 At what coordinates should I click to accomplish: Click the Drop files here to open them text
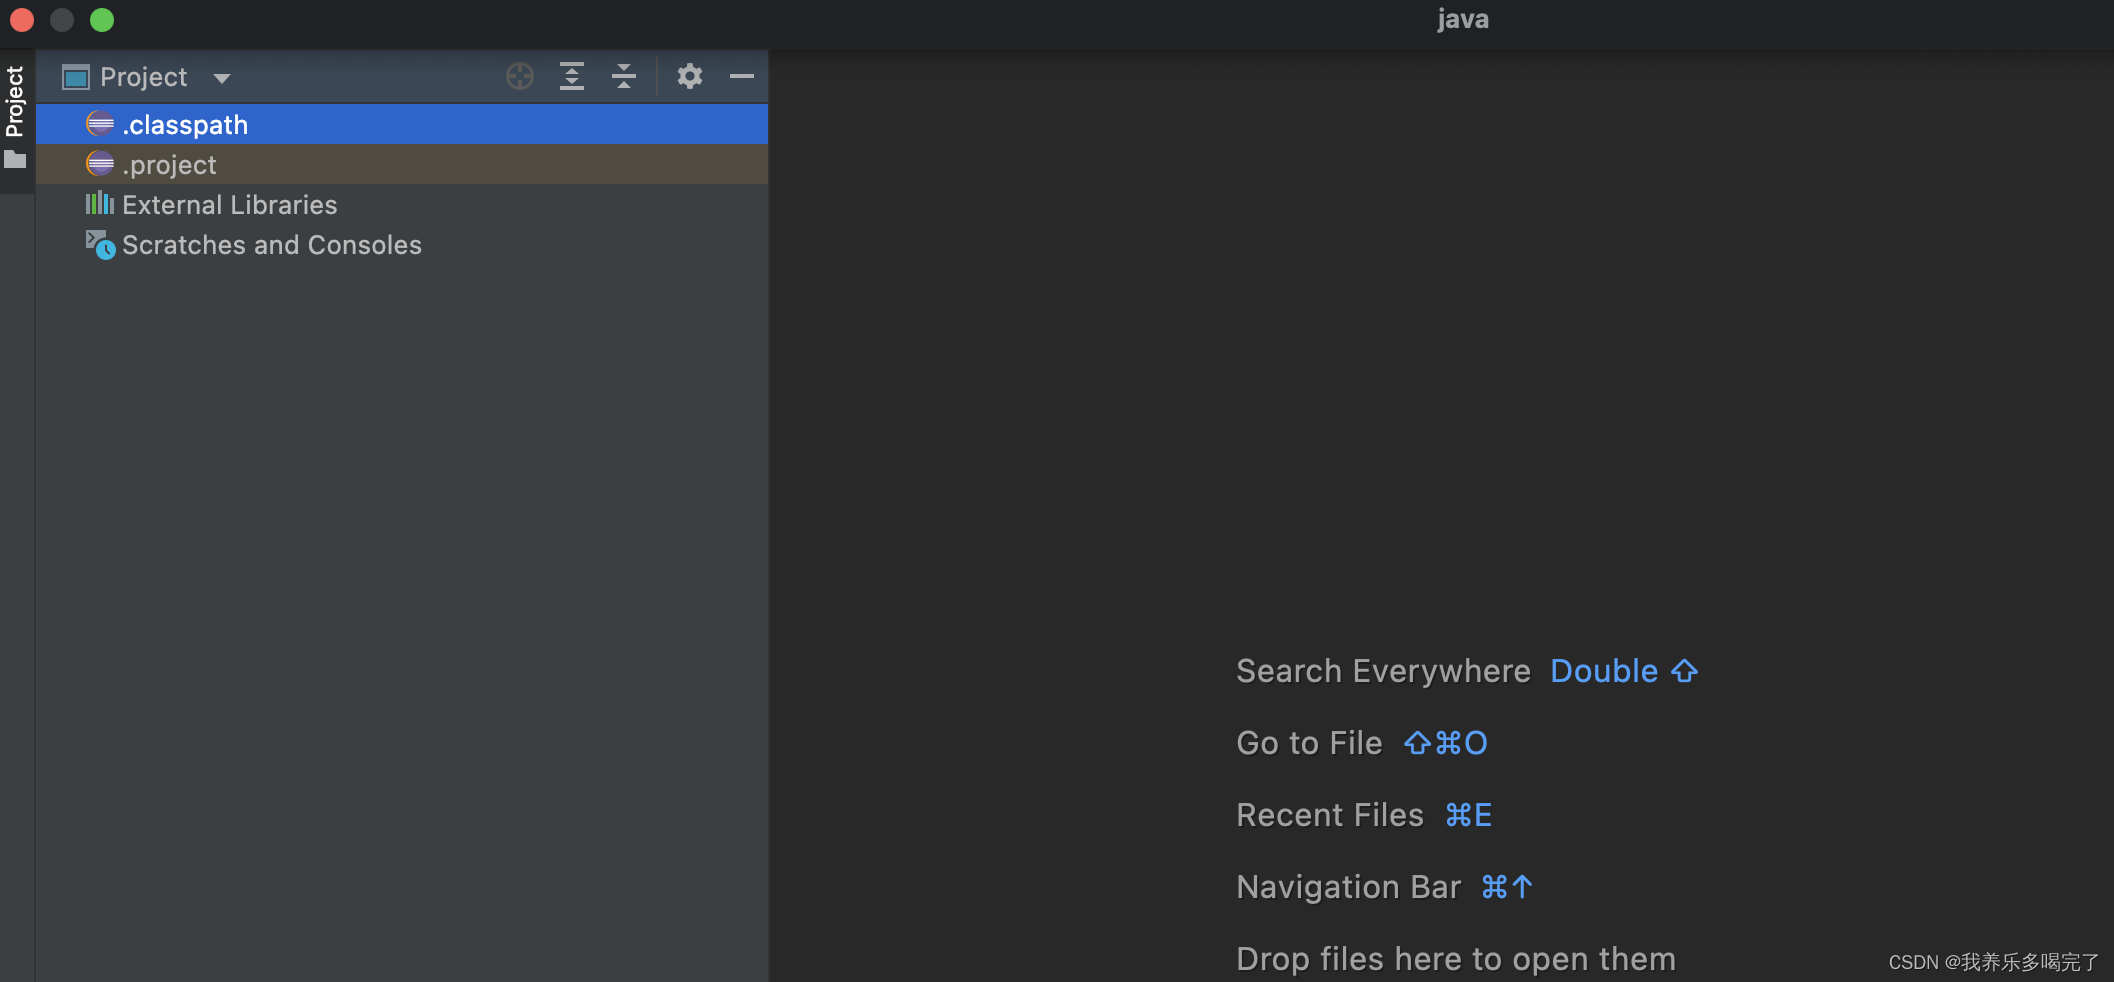(x=1456, y=959)
